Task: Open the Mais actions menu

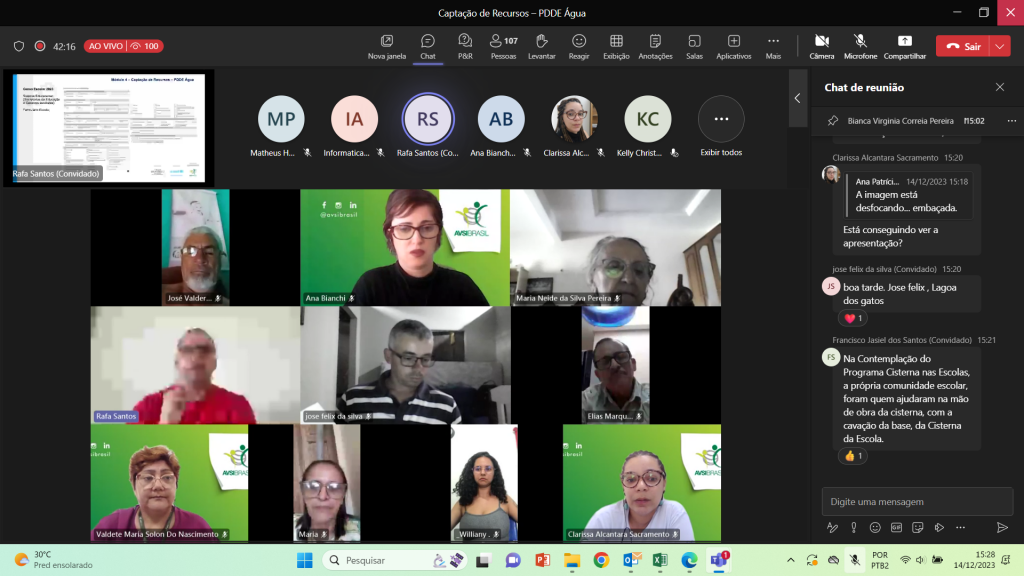Action: coord(773,47)
